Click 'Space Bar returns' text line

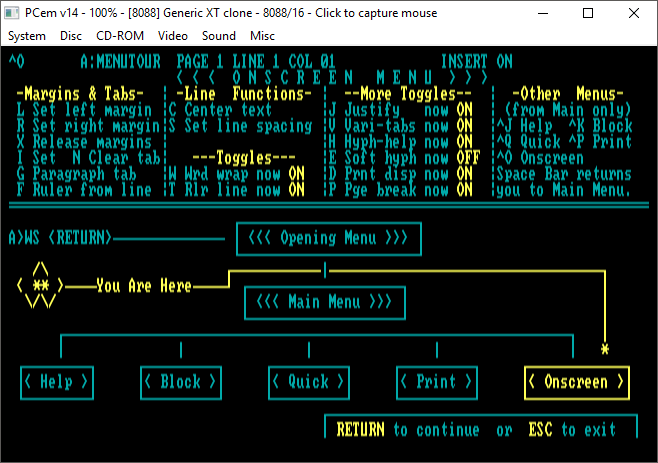(564, 174)
